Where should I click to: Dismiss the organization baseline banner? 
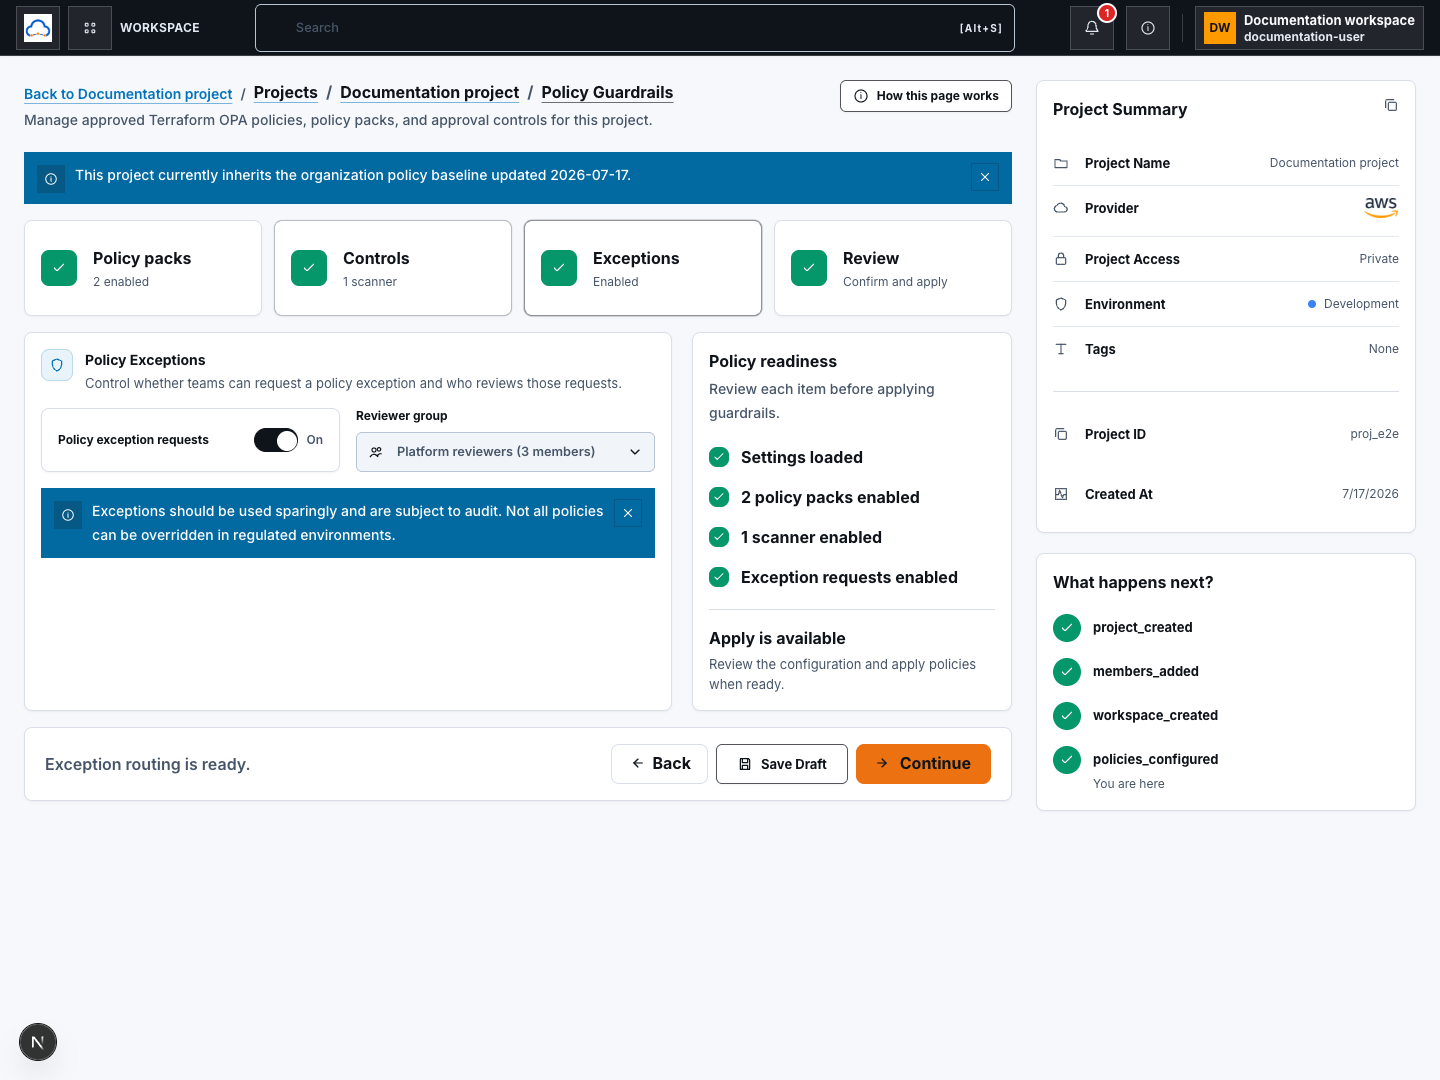click(985, 177)
